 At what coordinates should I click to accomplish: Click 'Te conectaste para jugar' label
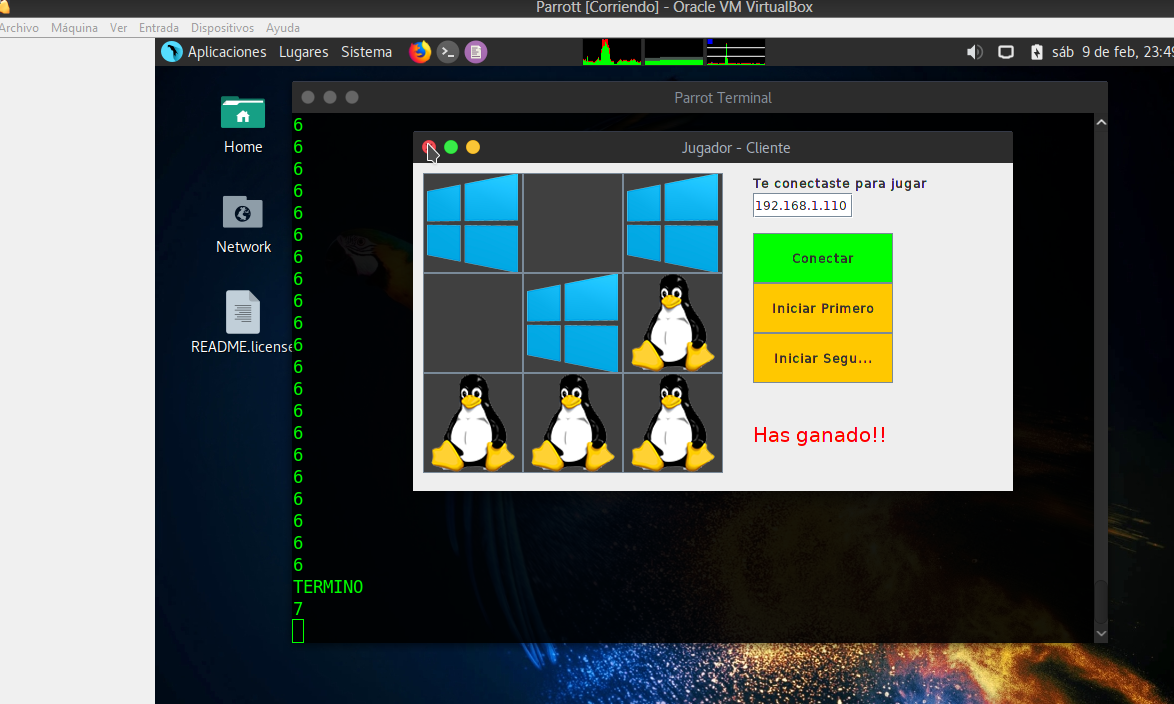839,183
